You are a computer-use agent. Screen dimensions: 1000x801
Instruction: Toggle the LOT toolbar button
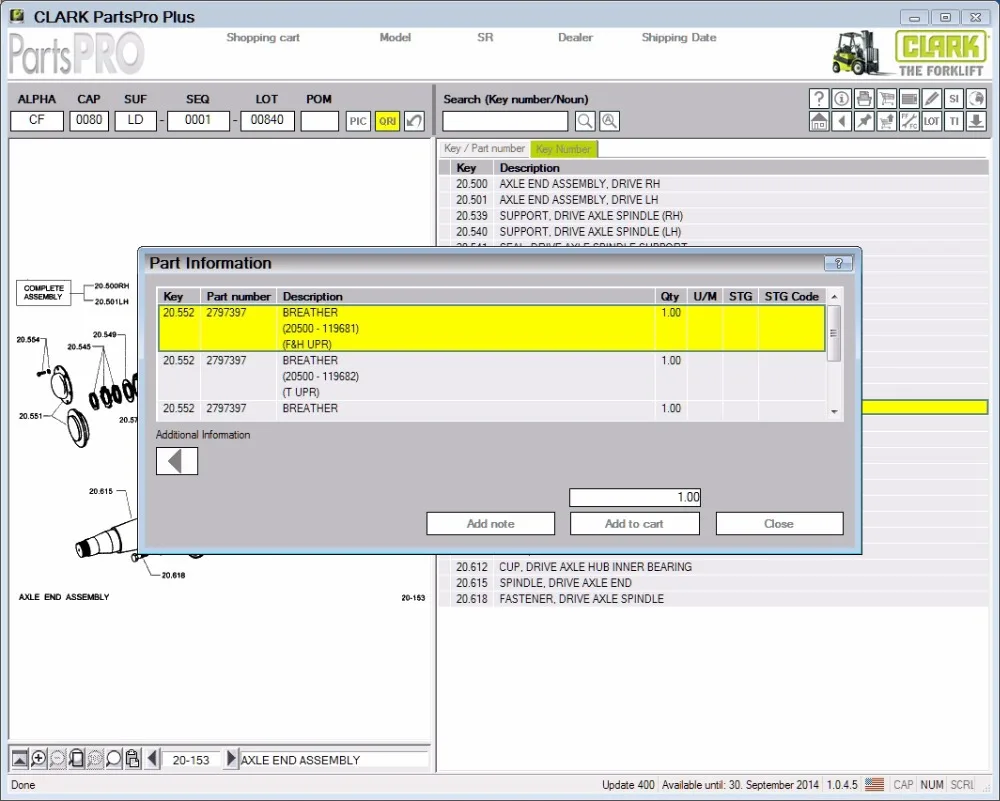(932, 121)
